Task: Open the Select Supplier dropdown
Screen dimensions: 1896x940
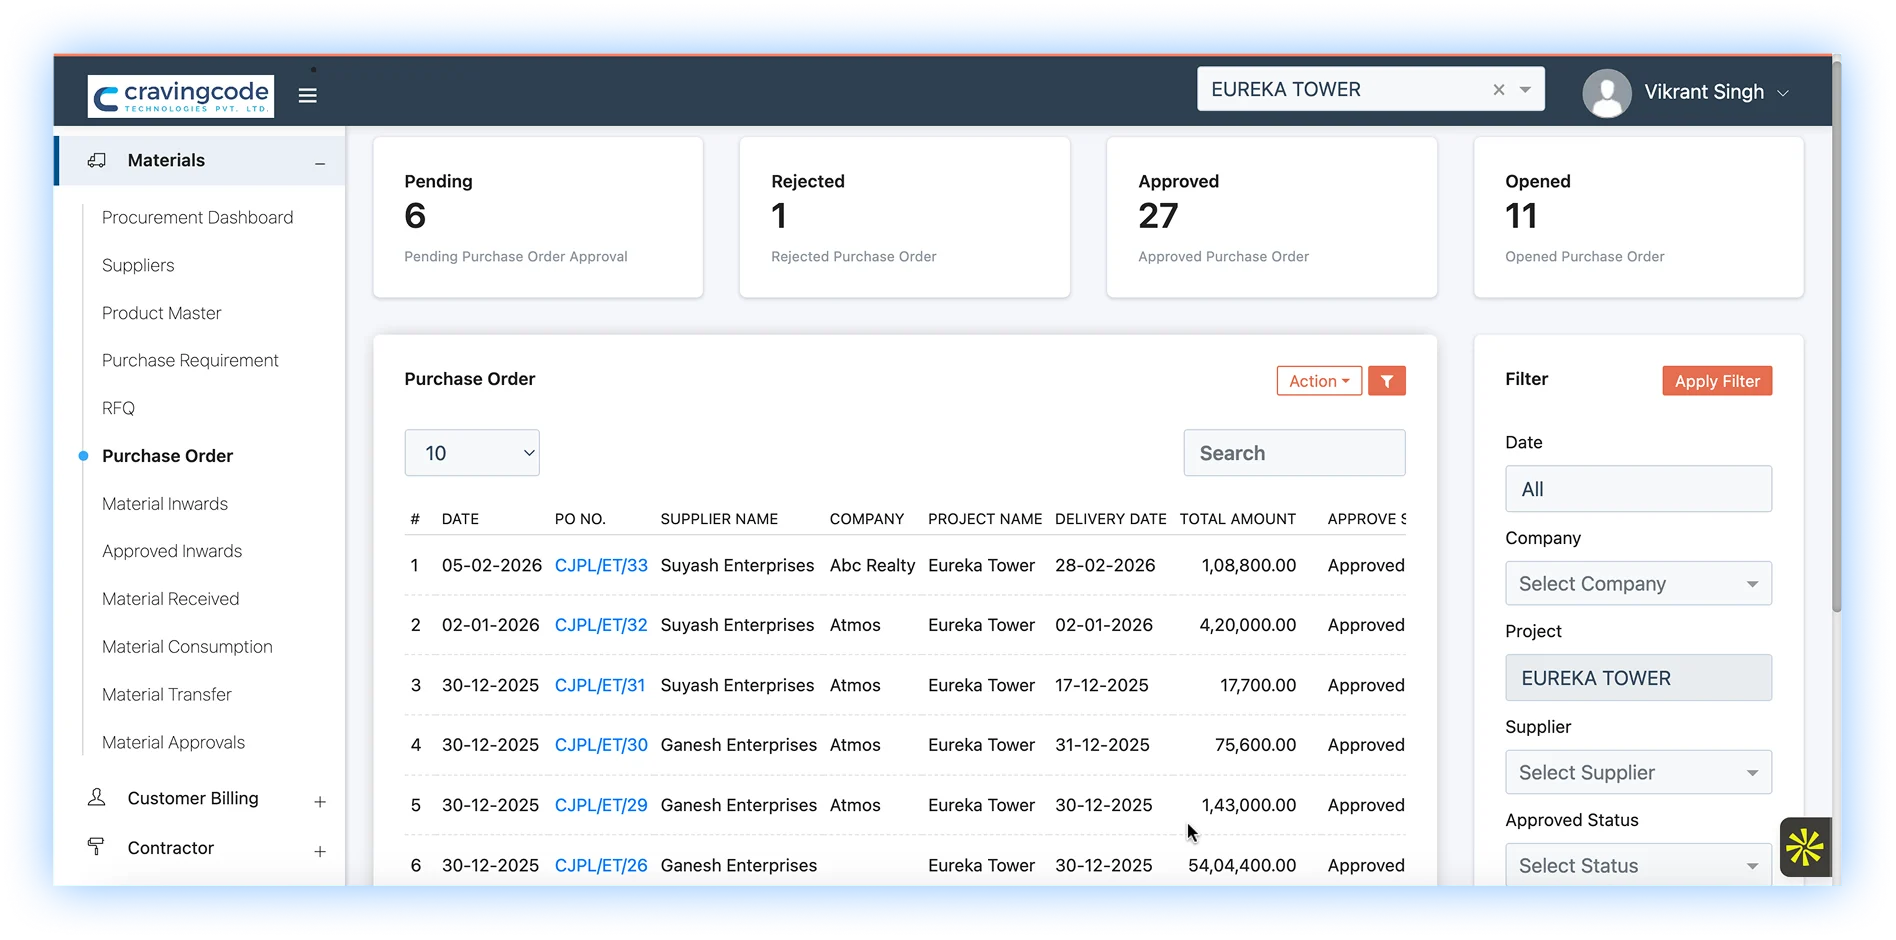Action: coord(1638,772)
